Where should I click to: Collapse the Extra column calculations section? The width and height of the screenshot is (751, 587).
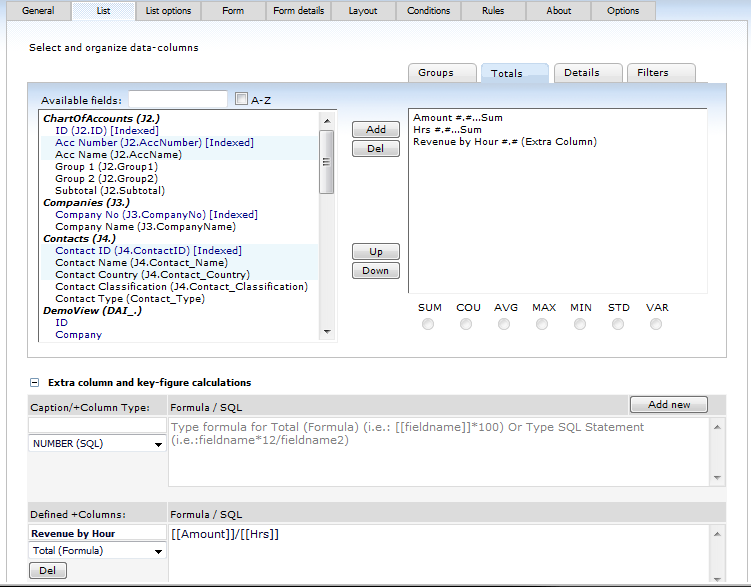pos(34,383)
